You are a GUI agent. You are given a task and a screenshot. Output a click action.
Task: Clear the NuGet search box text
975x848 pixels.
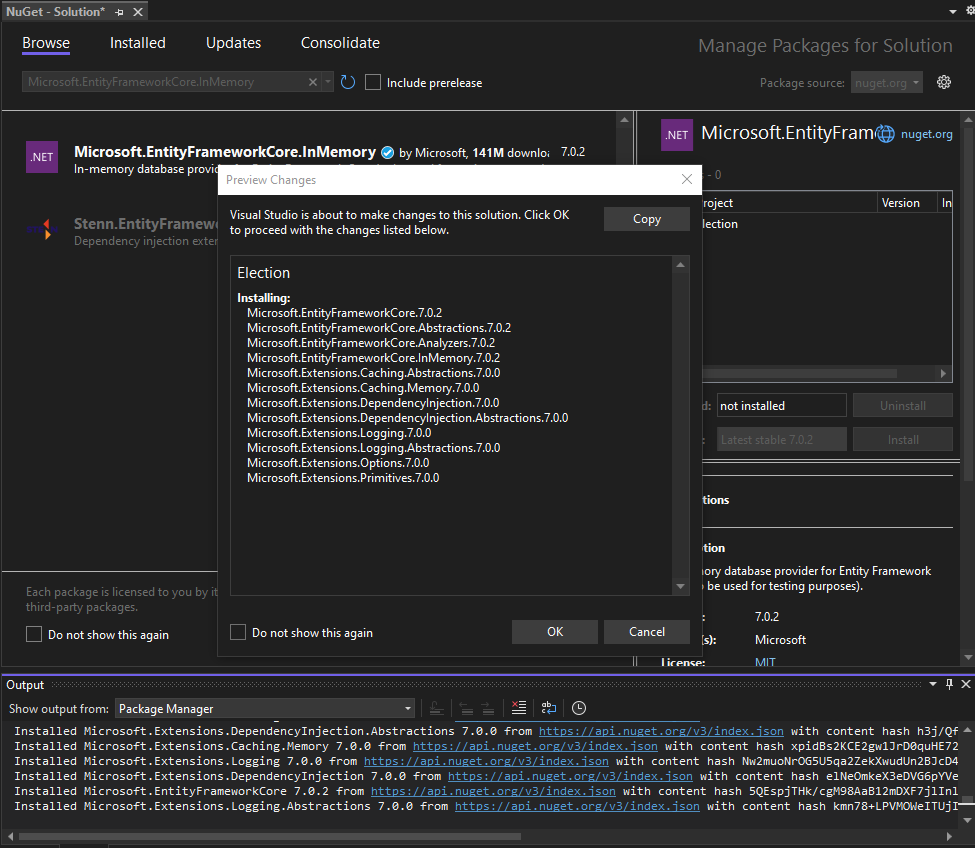click(313, 82)
